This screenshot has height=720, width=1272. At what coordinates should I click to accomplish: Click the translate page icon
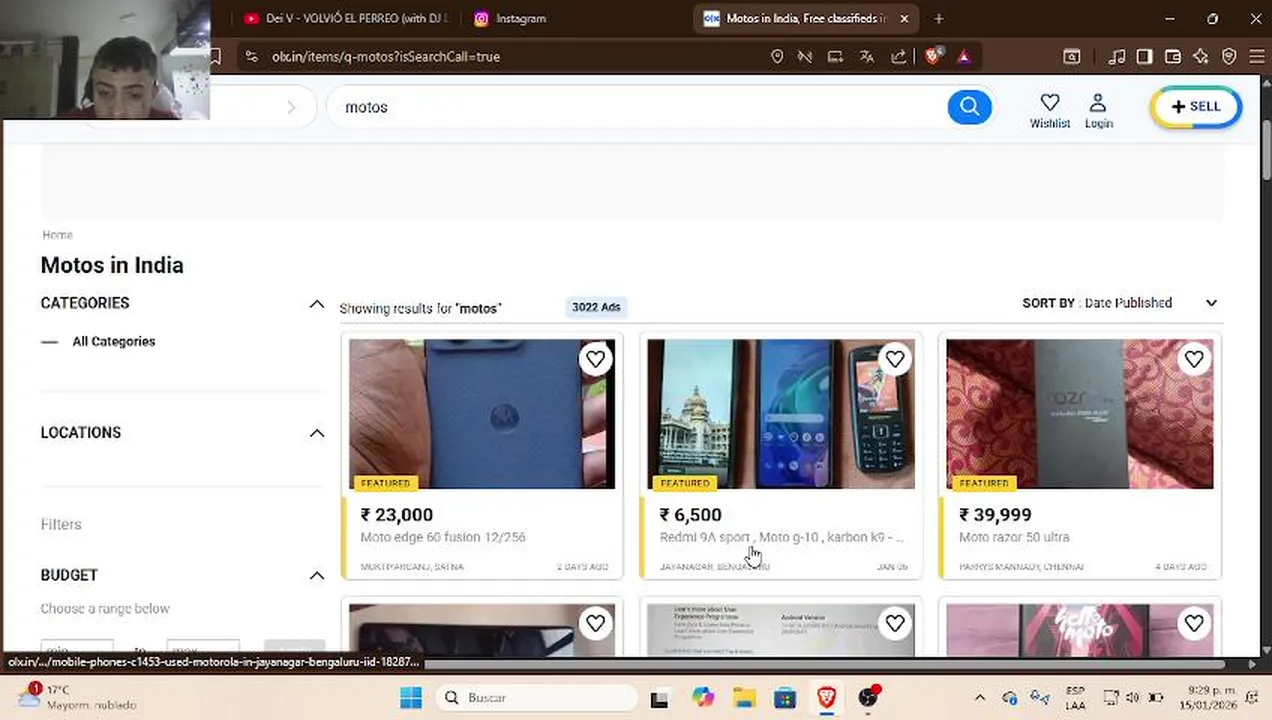click(x=867, y=57)
